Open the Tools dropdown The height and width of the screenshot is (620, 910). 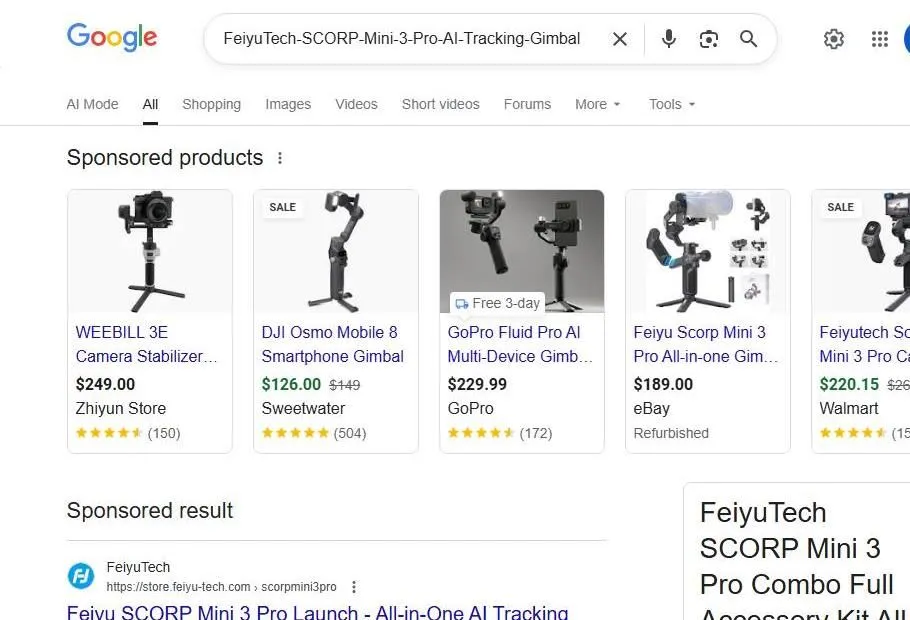[x=671, y=104]
